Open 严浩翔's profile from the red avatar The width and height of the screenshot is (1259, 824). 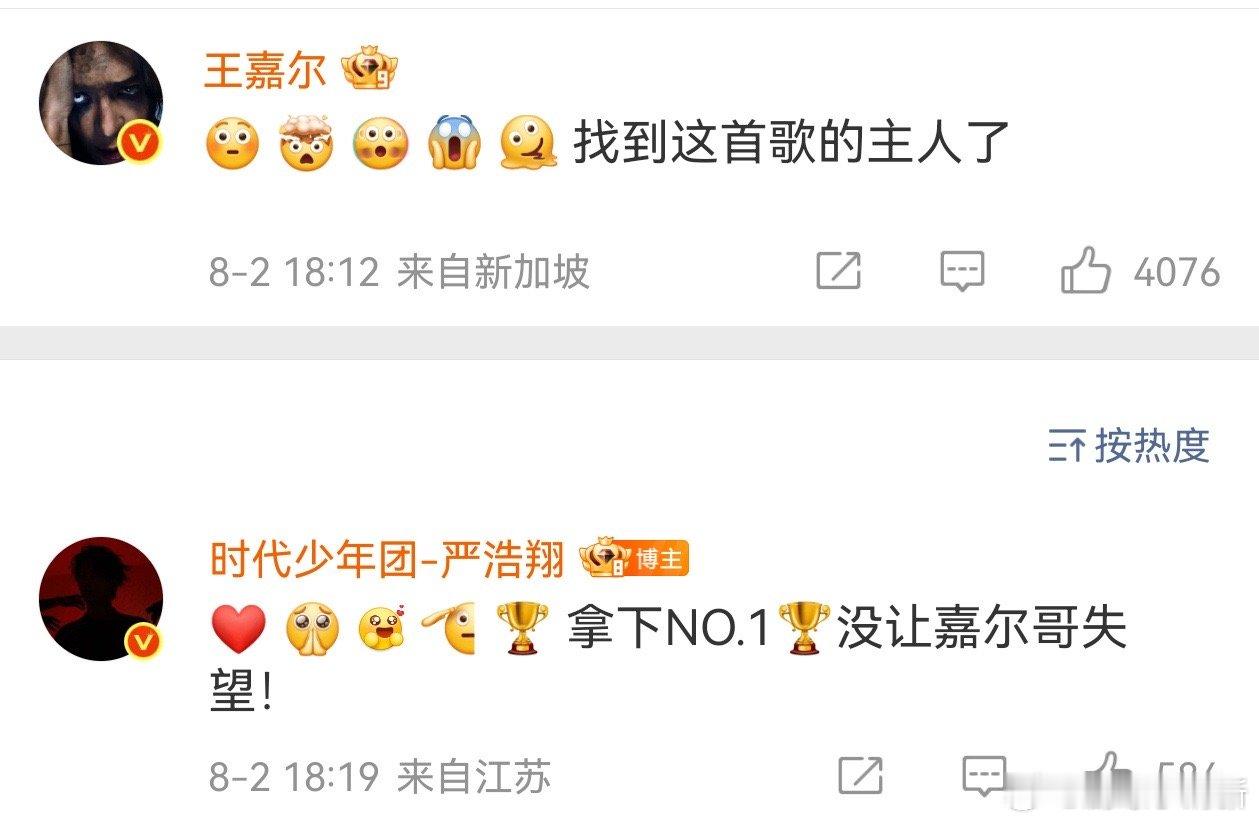[100, 599]
